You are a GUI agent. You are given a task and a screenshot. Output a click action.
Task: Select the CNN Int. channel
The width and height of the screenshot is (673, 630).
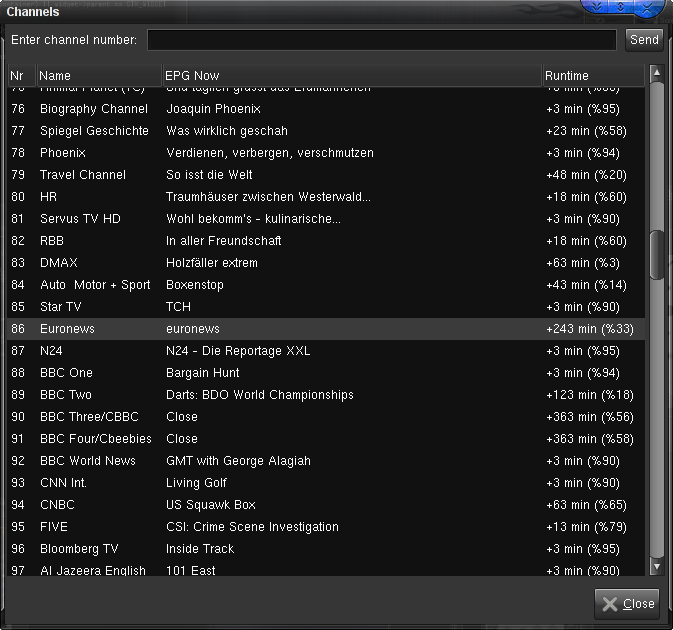coord(326,483)
